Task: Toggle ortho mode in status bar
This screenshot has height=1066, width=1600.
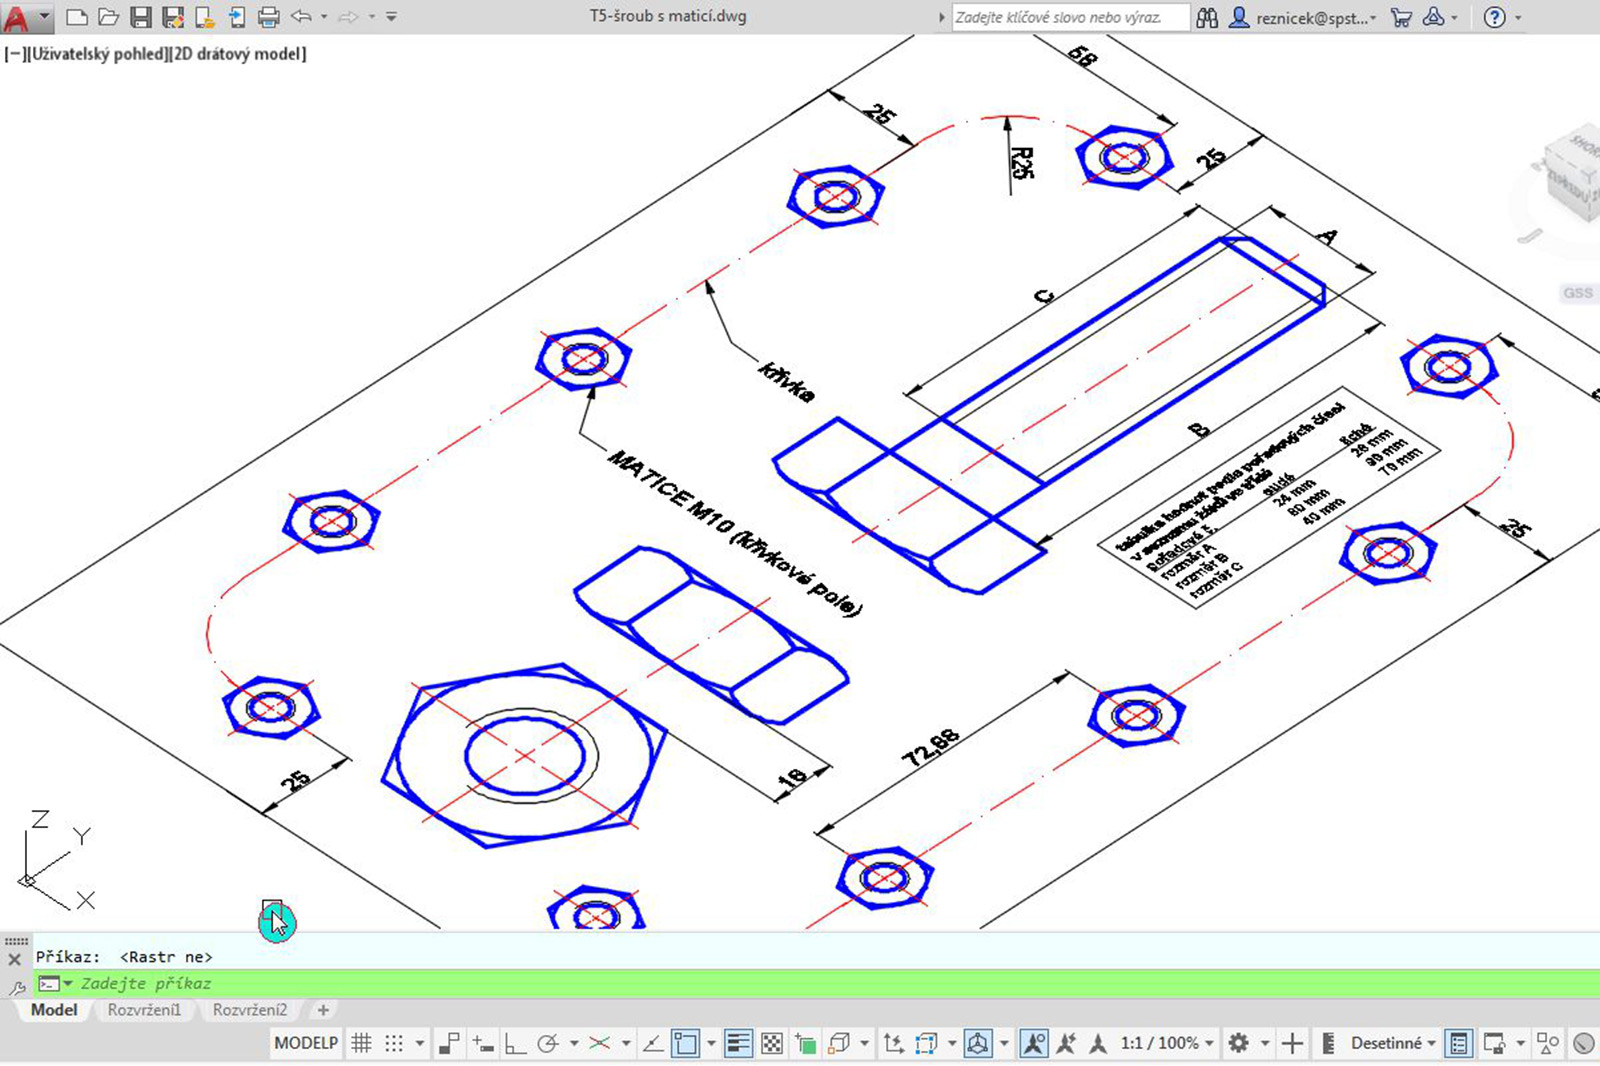Action: [514, 1043]
